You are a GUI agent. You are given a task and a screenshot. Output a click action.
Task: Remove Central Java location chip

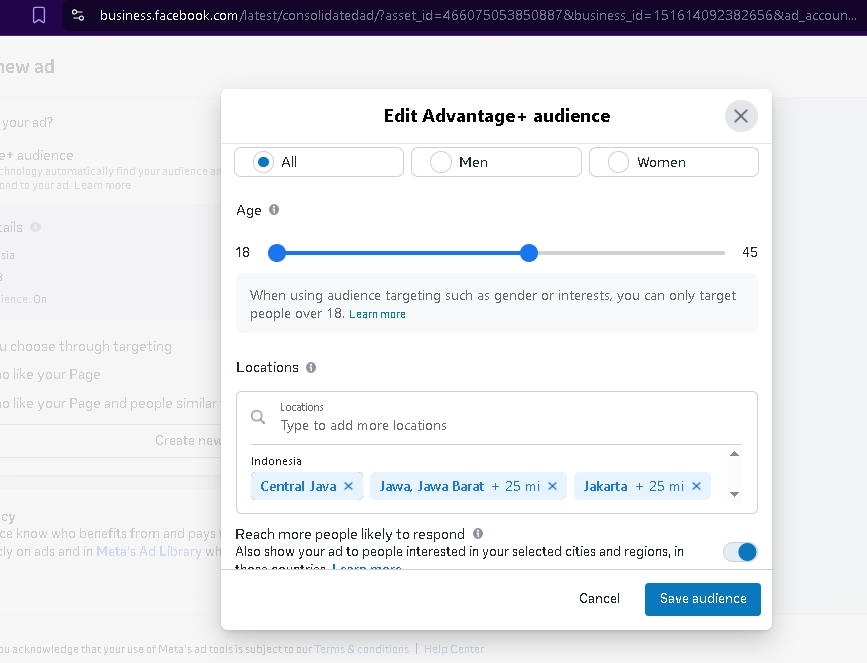pos(348,486)
